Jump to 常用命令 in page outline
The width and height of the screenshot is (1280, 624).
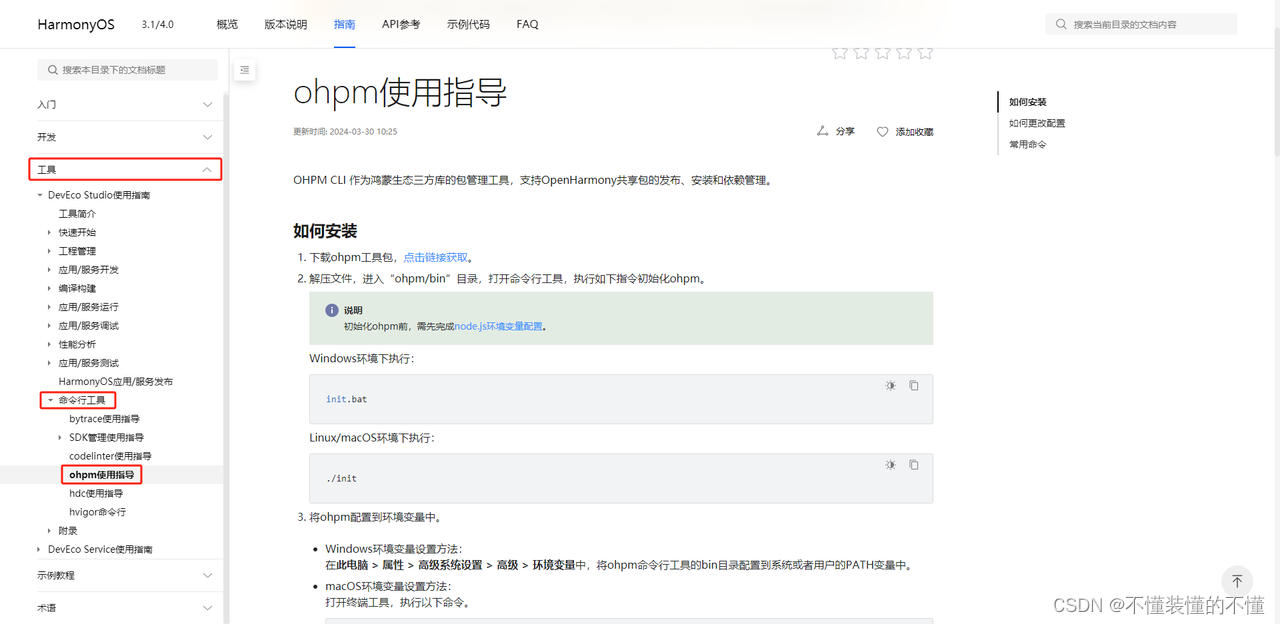point(1028,144)
